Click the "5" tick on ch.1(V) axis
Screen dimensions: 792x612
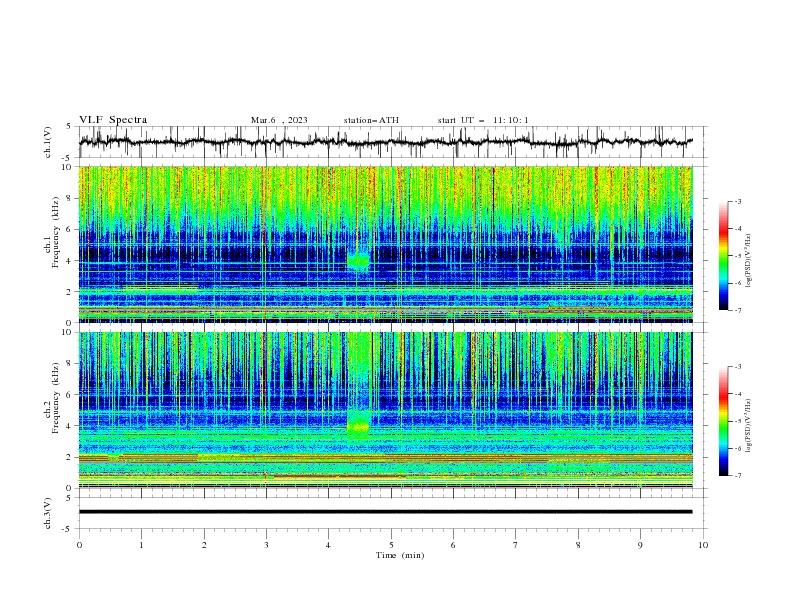pos(70,127)
